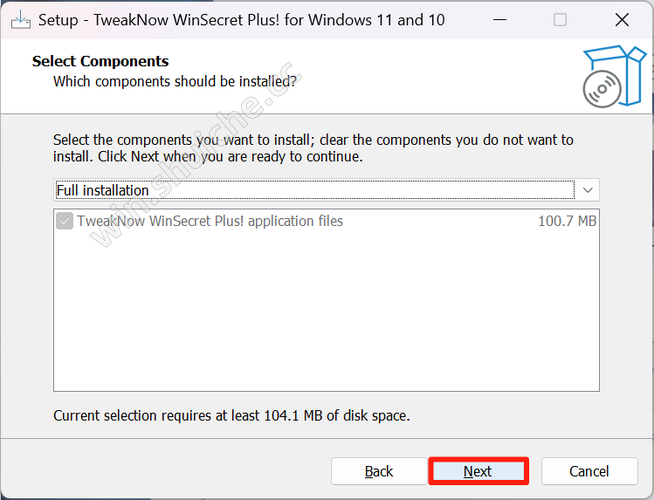Go Back to the previous setup step
654x500 pixels.
(x=379, y=471)
